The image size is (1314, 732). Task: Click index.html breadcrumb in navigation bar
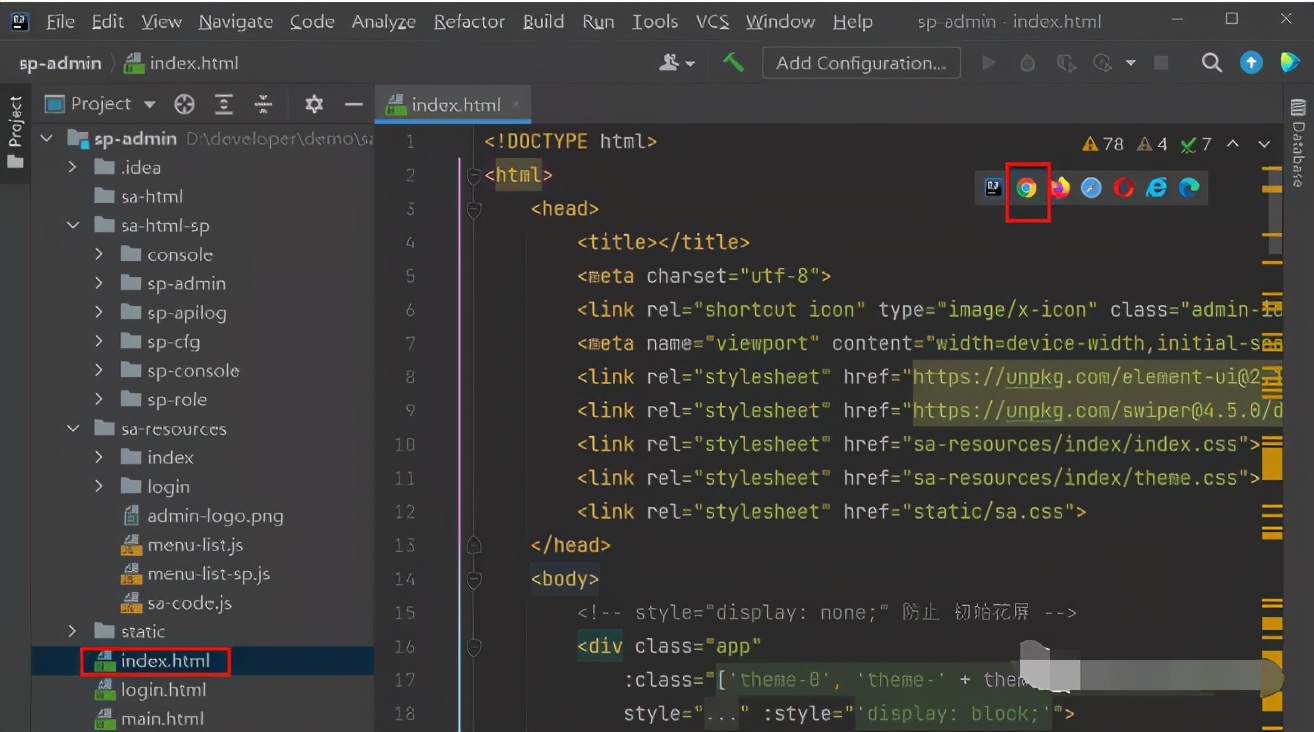coord(181,63)
